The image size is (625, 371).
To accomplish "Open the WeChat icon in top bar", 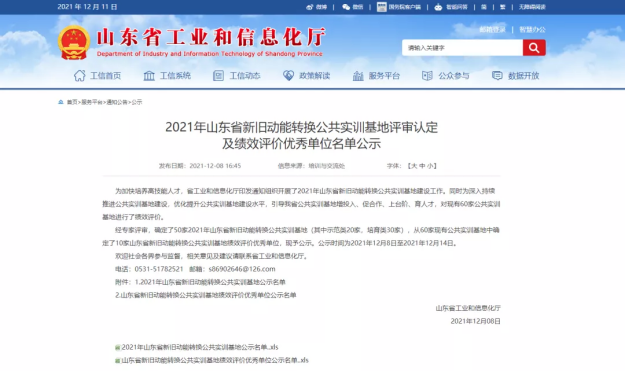I will [346, 7].
